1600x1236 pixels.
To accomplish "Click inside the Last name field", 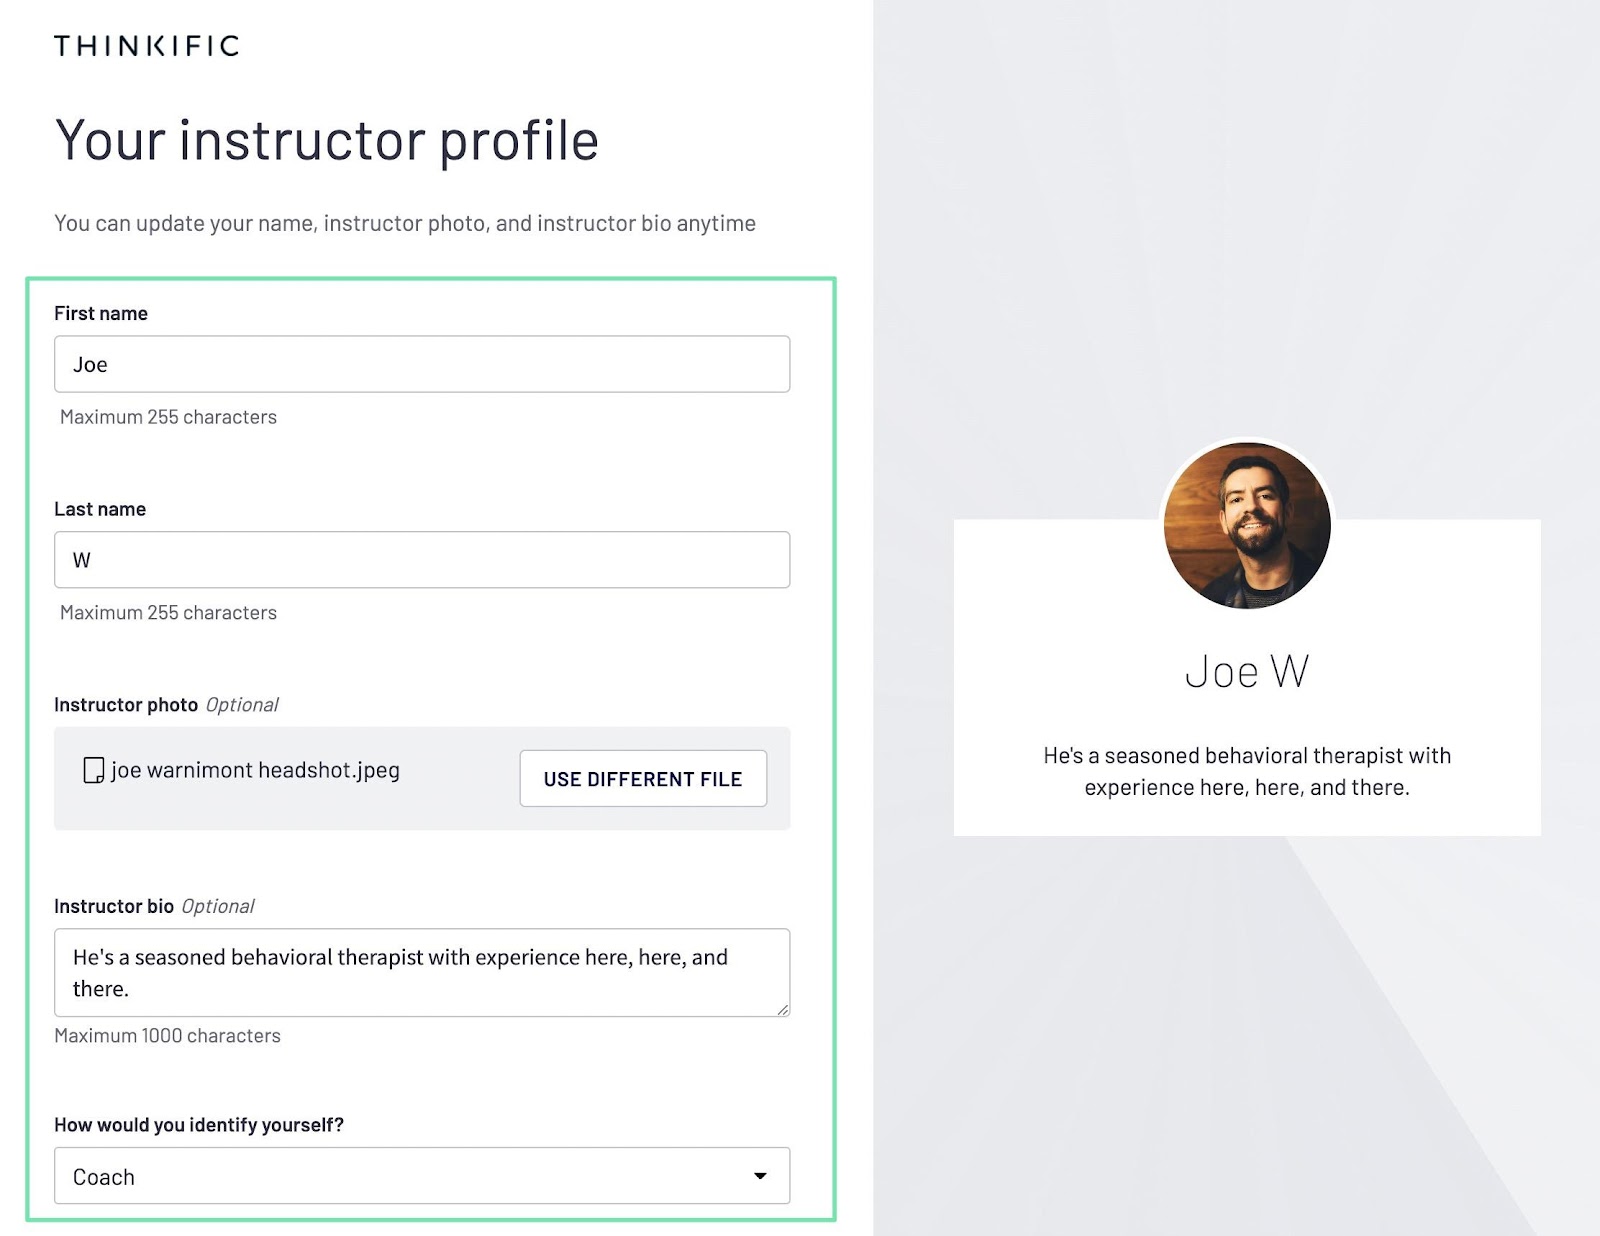I will click(420, 560).
